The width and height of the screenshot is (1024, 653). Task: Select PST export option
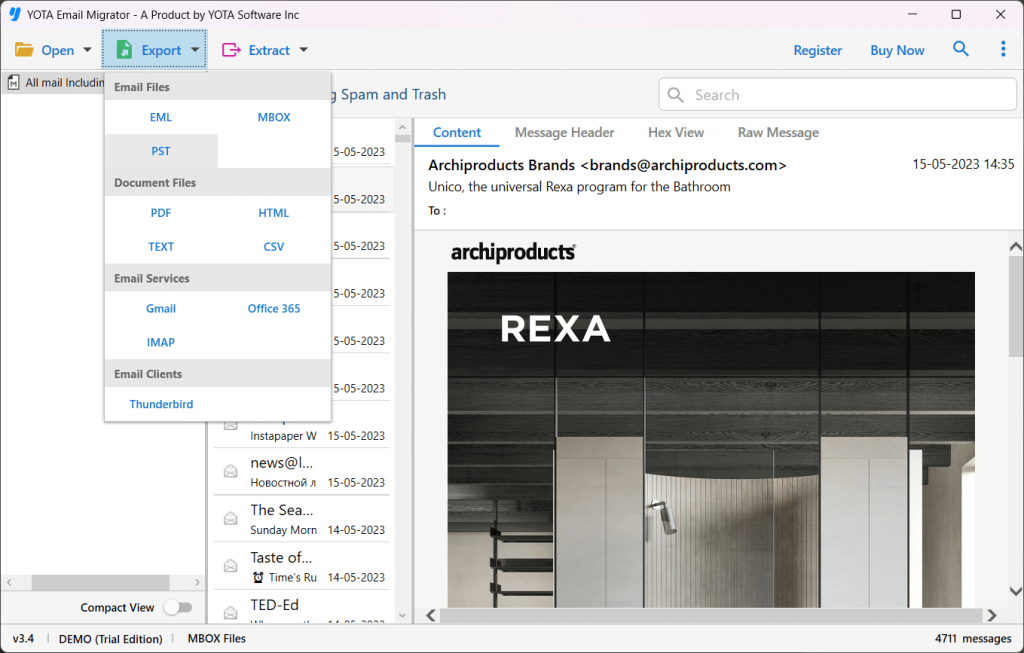point(161,151)
